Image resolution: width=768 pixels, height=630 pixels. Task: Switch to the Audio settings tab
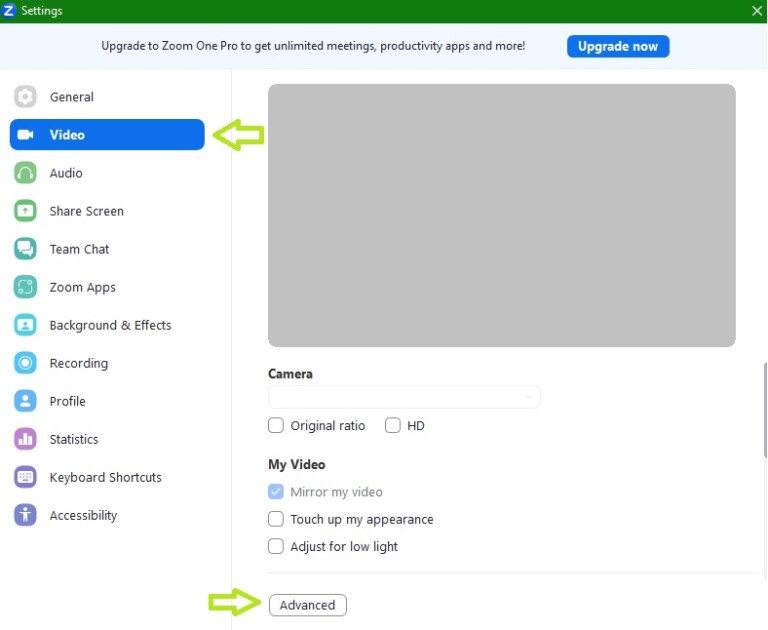pos(107,173)
